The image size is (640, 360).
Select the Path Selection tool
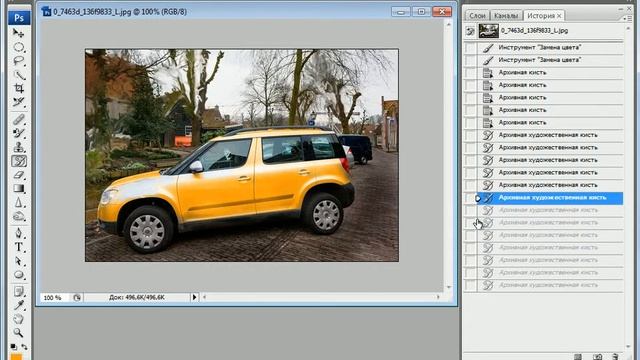[x=18, y=261]
